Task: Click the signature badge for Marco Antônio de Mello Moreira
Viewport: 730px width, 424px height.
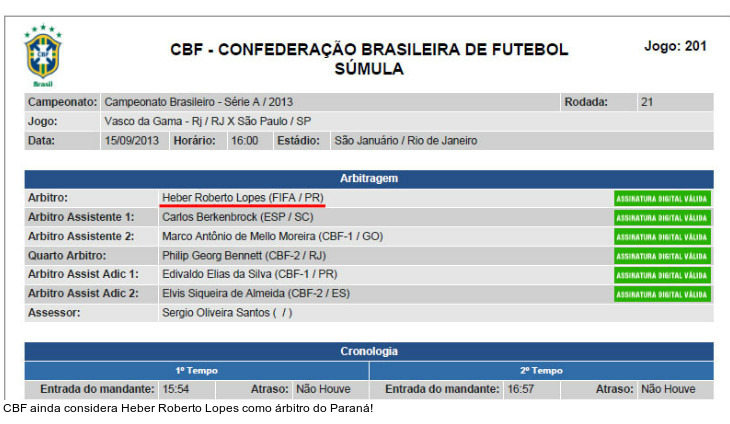Action: 662,237
